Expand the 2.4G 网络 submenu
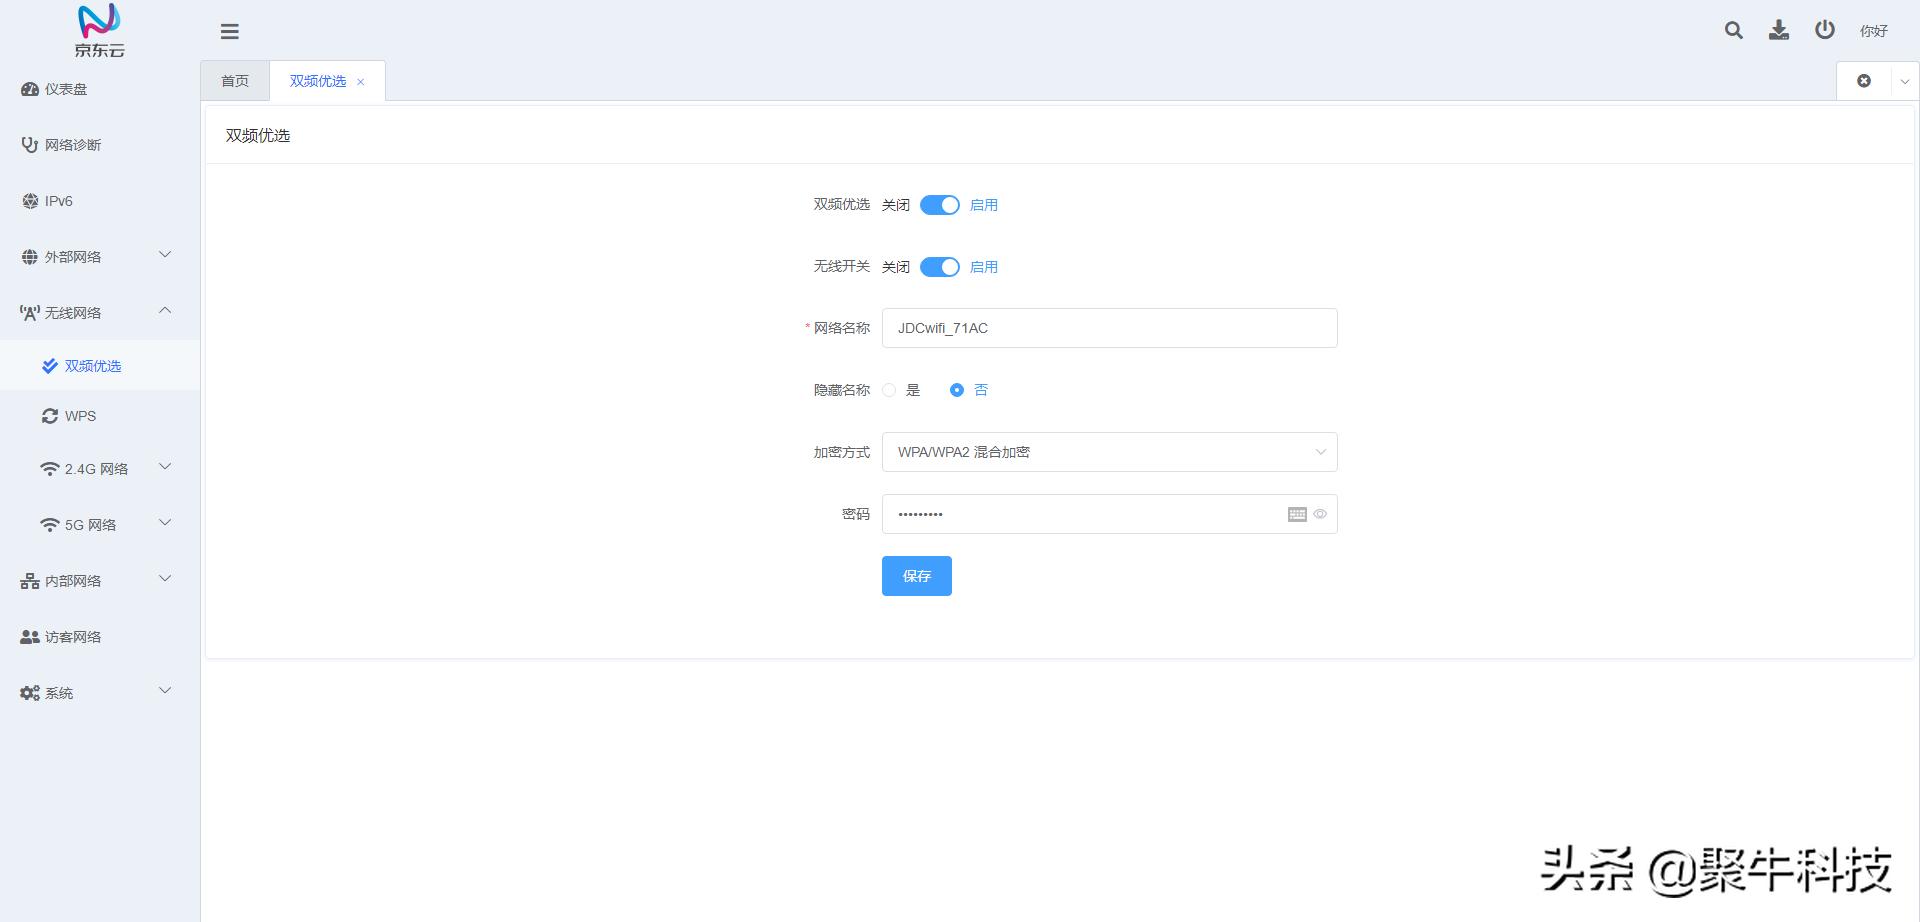This screenshot has width=1920, height=922. (100, 469)
